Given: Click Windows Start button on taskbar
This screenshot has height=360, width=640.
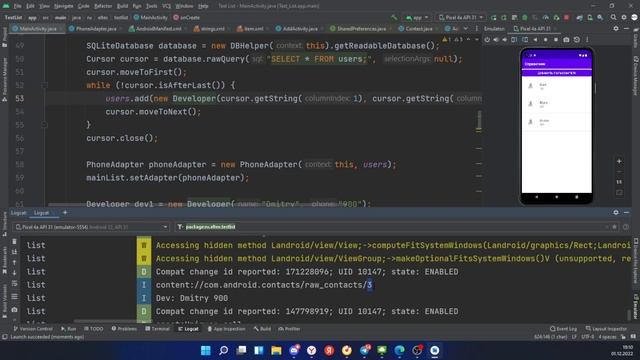Looking at the screenshot, I should (x=206, y=350).
